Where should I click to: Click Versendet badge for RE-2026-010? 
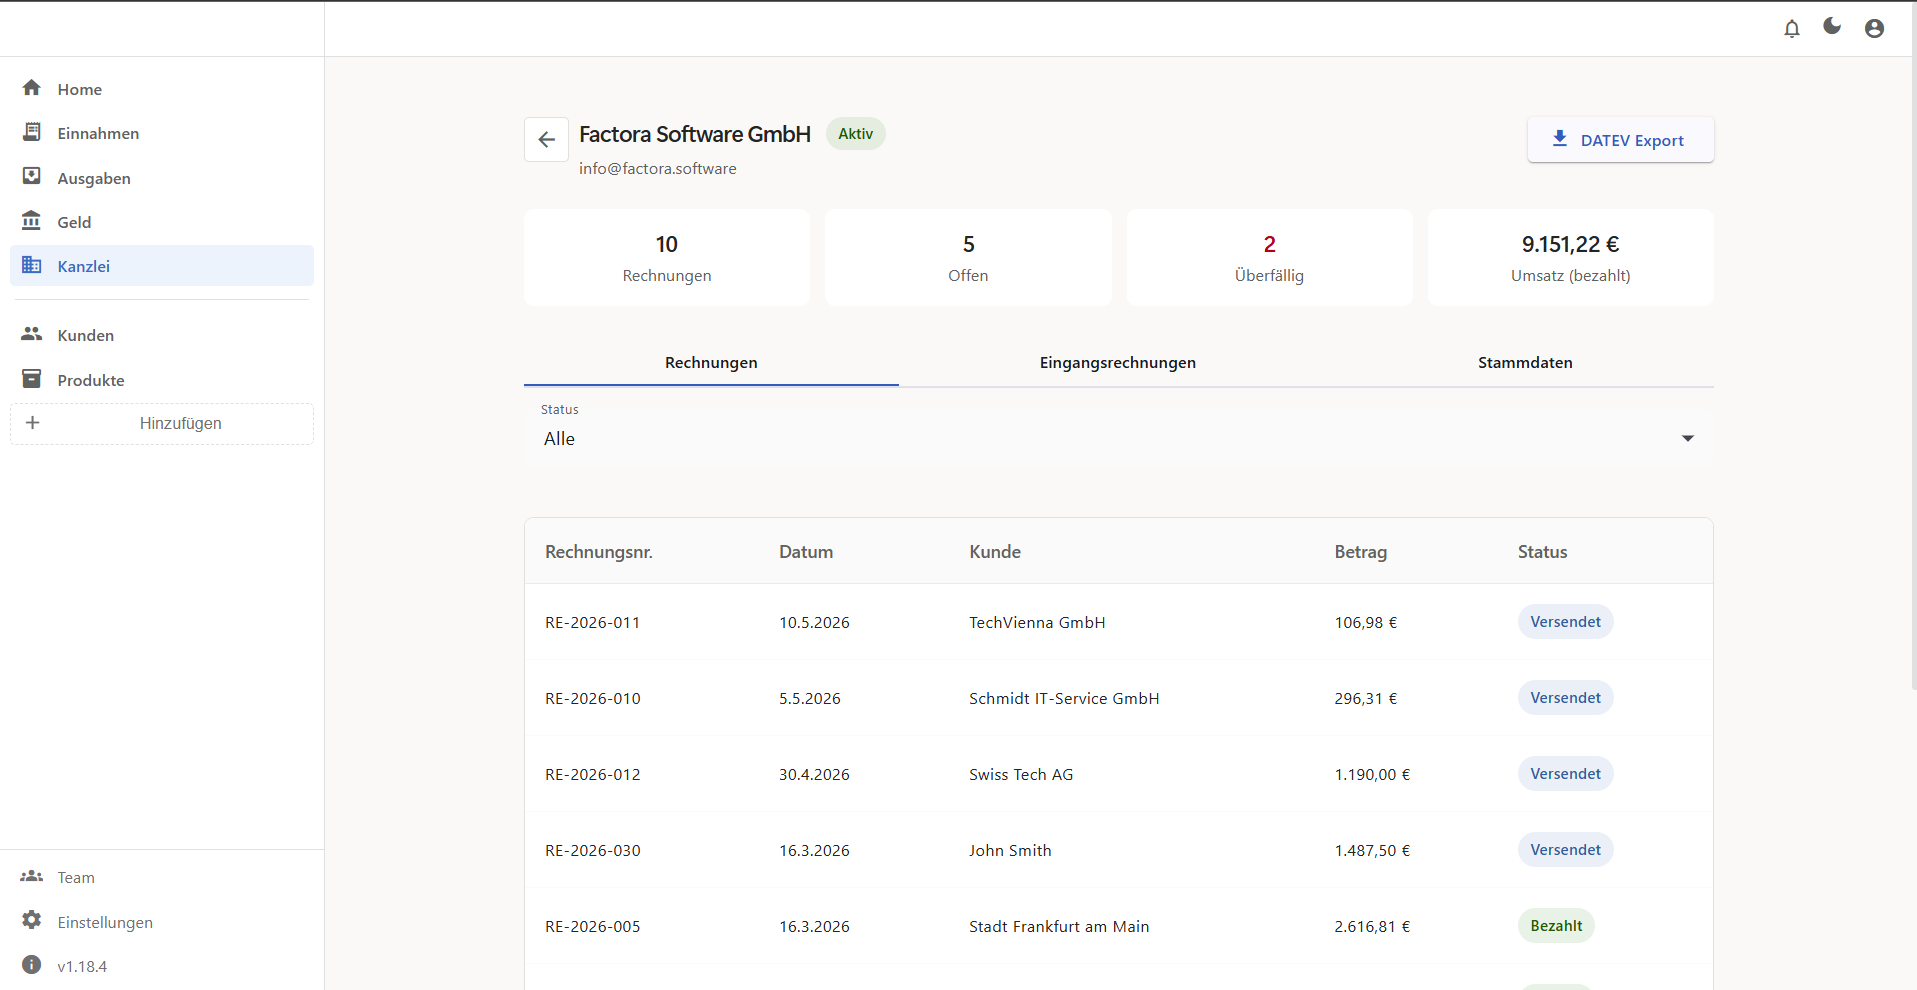[x=1565, y=698]
